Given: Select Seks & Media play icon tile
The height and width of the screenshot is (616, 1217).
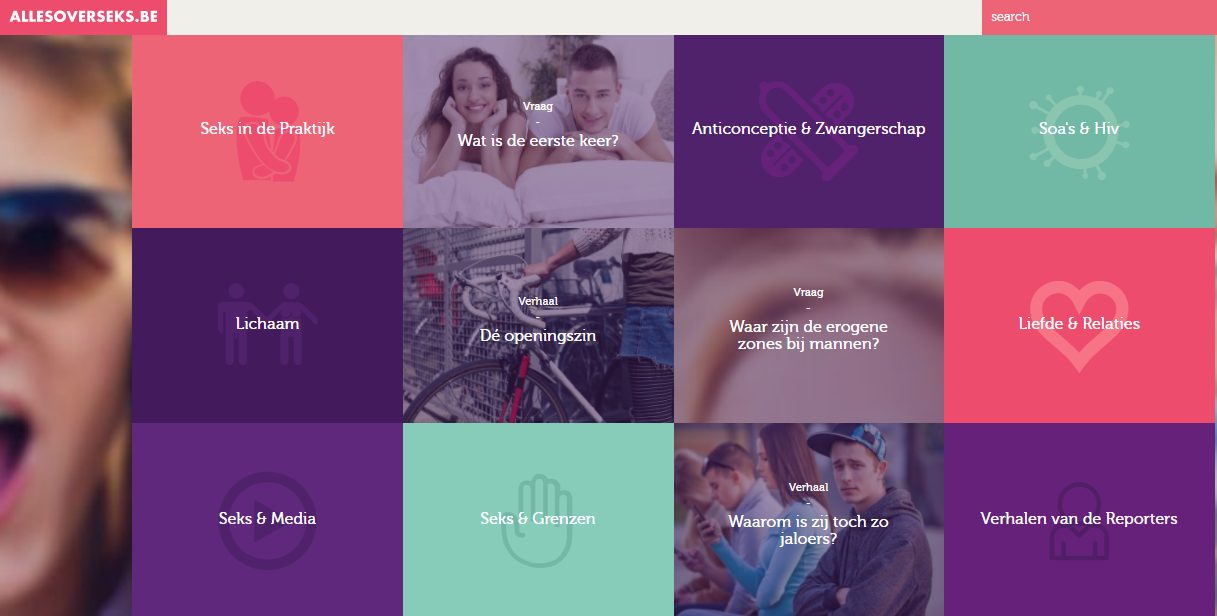Looking at the screenshot, I should (267, 519).
